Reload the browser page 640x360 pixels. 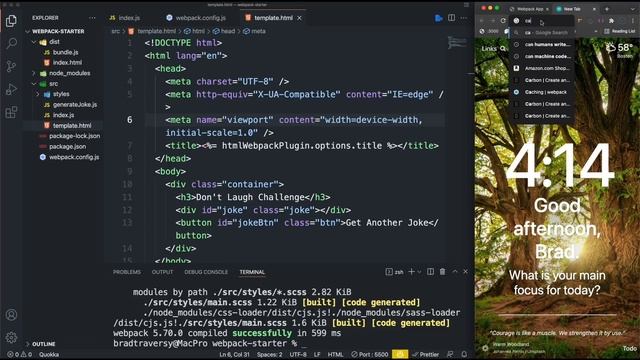tap(503, 20)
